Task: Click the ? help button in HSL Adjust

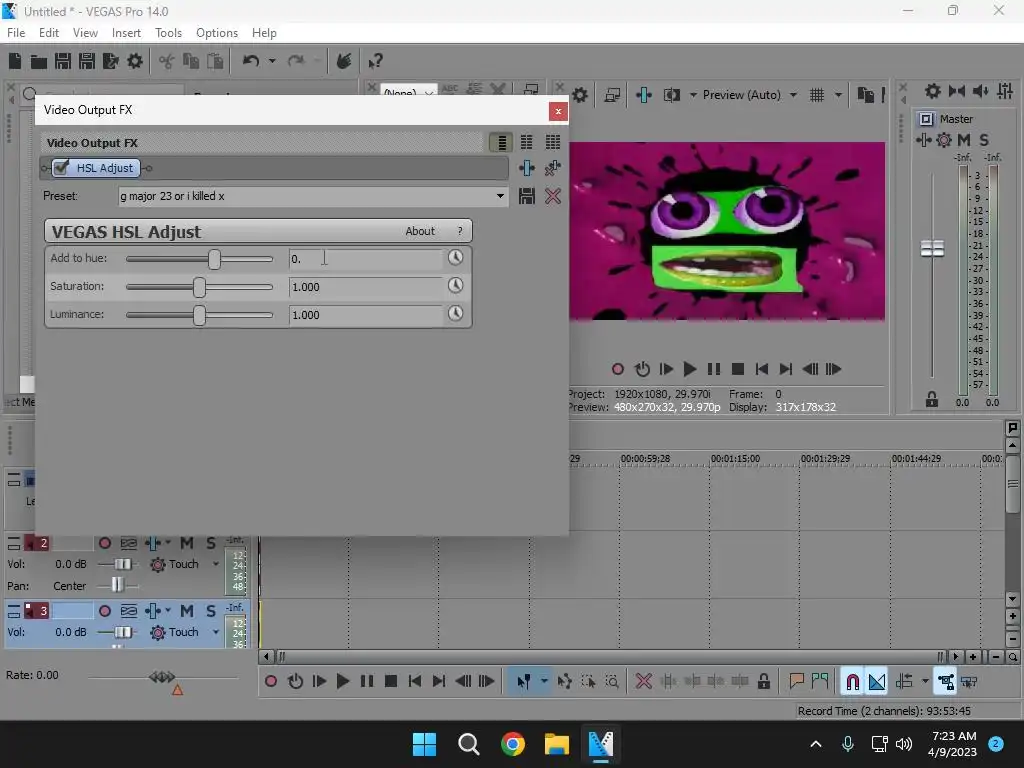Action: (x=460, y=231)
